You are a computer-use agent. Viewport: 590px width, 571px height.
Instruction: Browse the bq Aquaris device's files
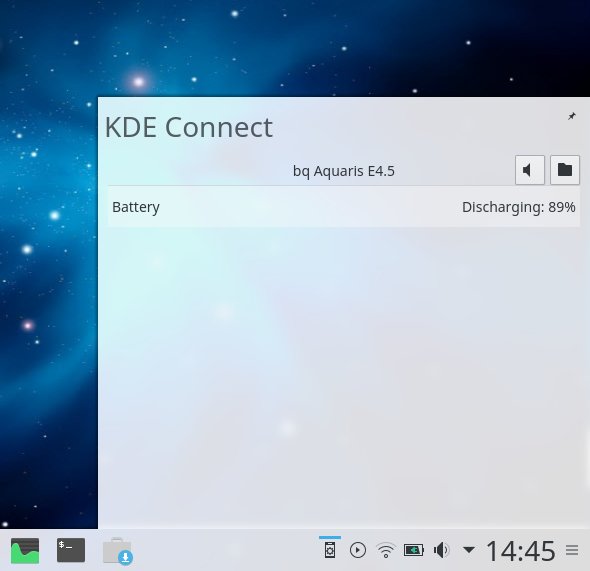tap(565, 170)
